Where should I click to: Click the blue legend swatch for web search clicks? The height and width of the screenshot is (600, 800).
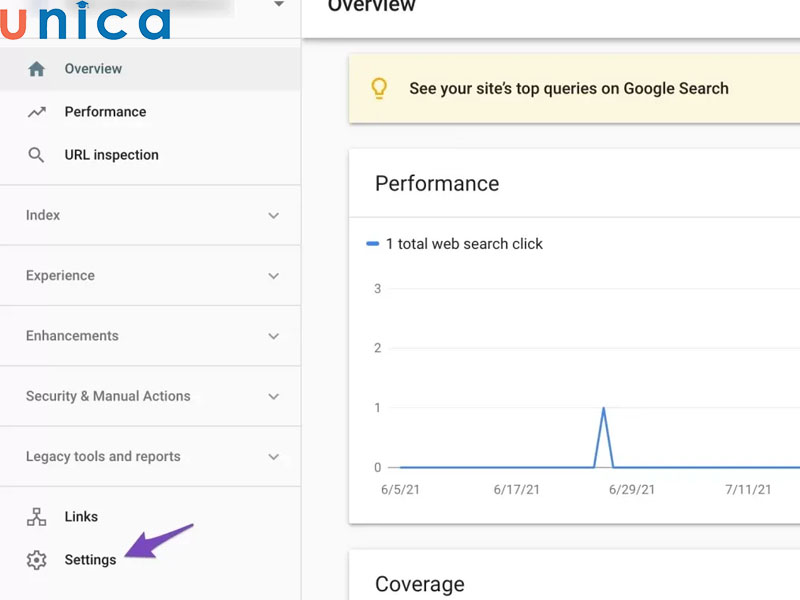tap(373, 244)
